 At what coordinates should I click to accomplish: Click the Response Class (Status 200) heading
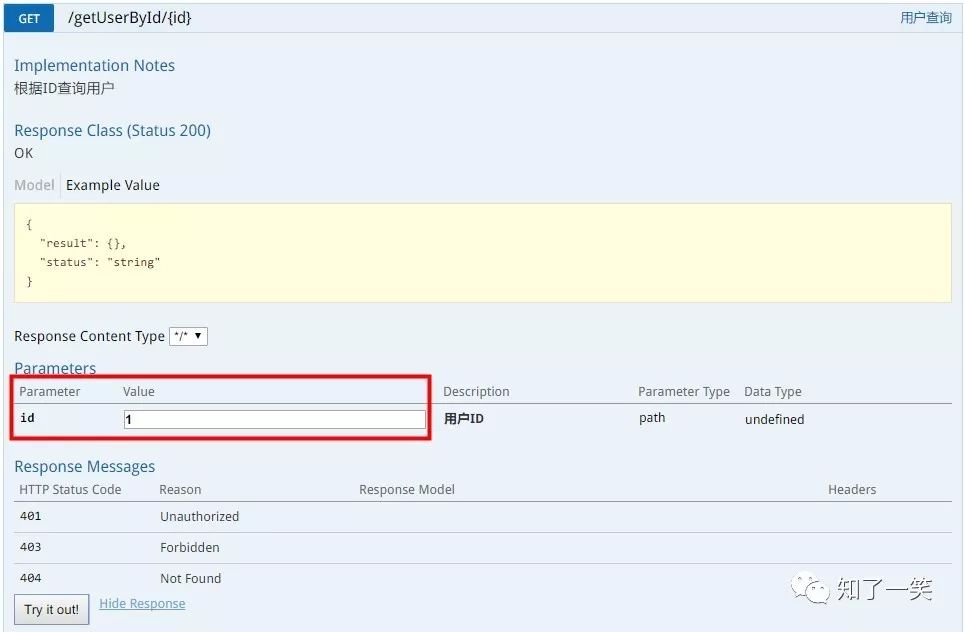(113, 131)
